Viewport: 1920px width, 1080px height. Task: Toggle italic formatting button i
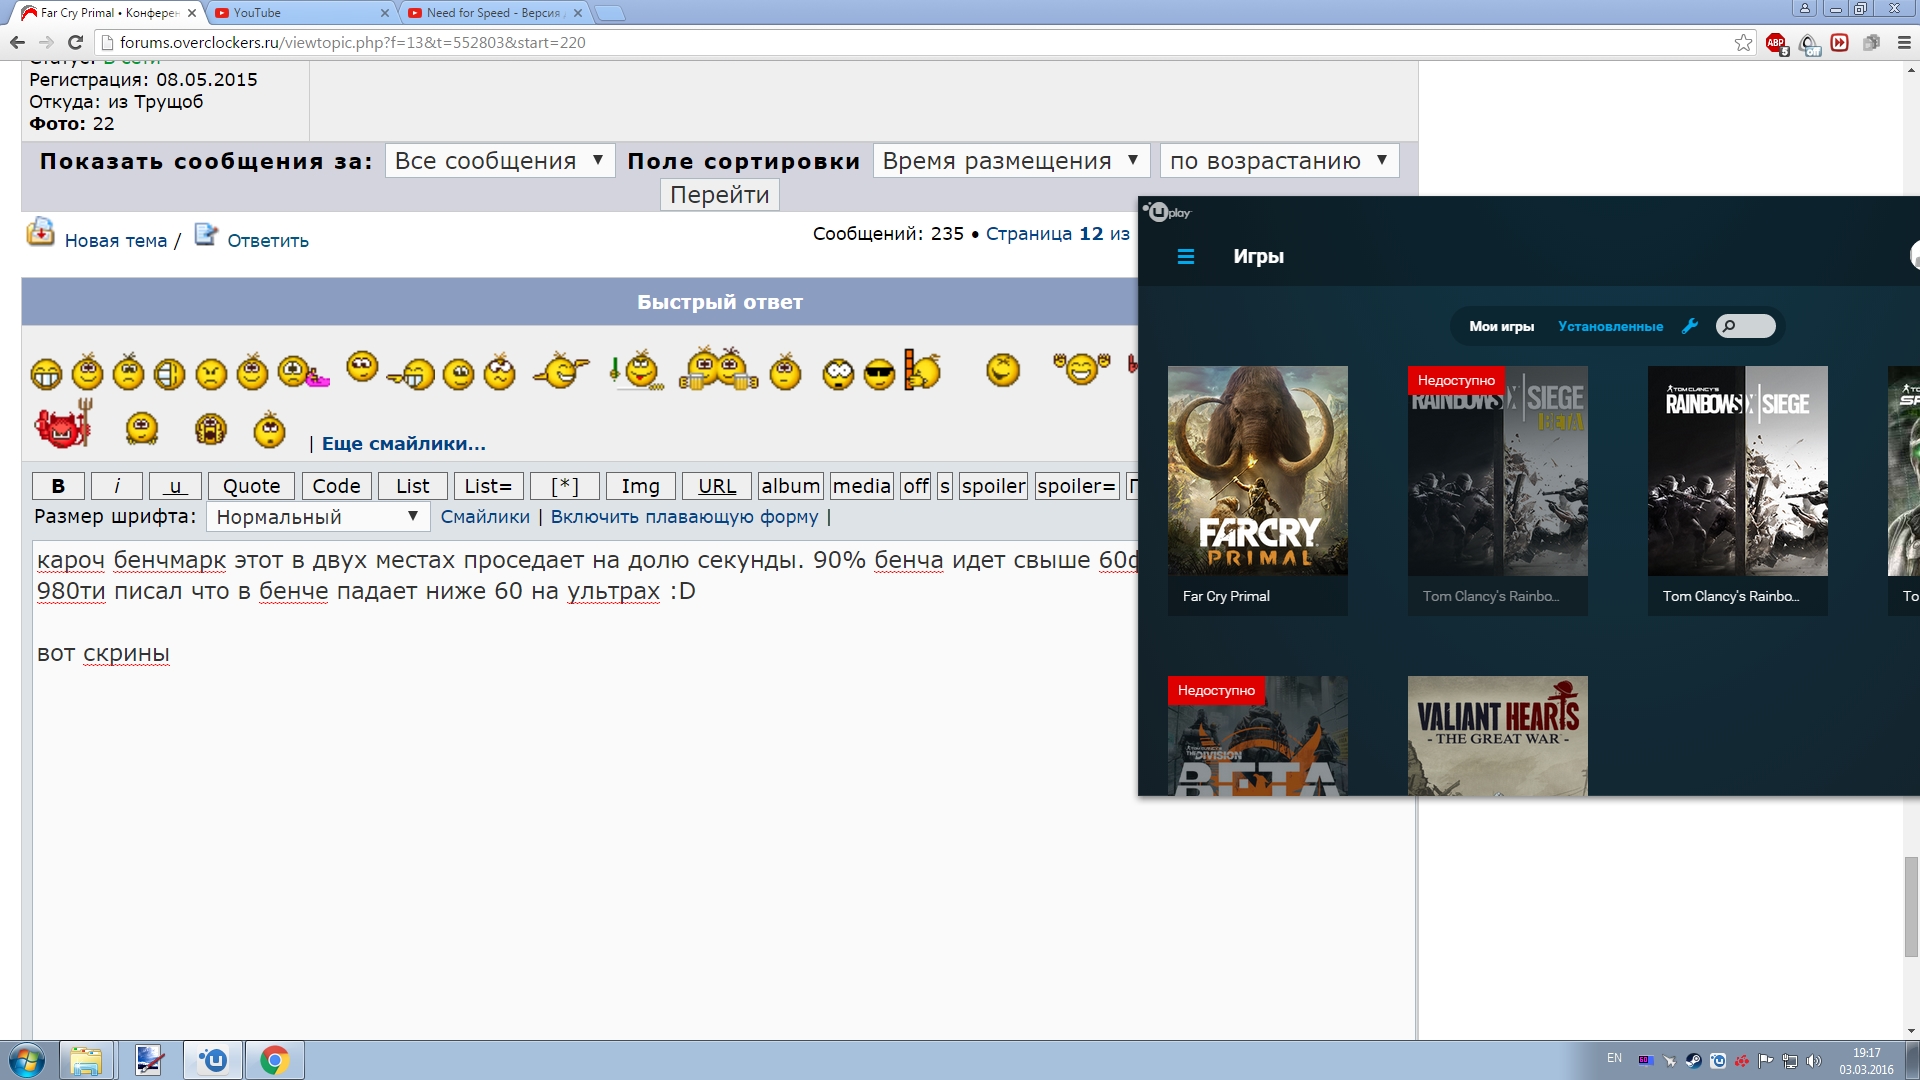pos(117,486)
